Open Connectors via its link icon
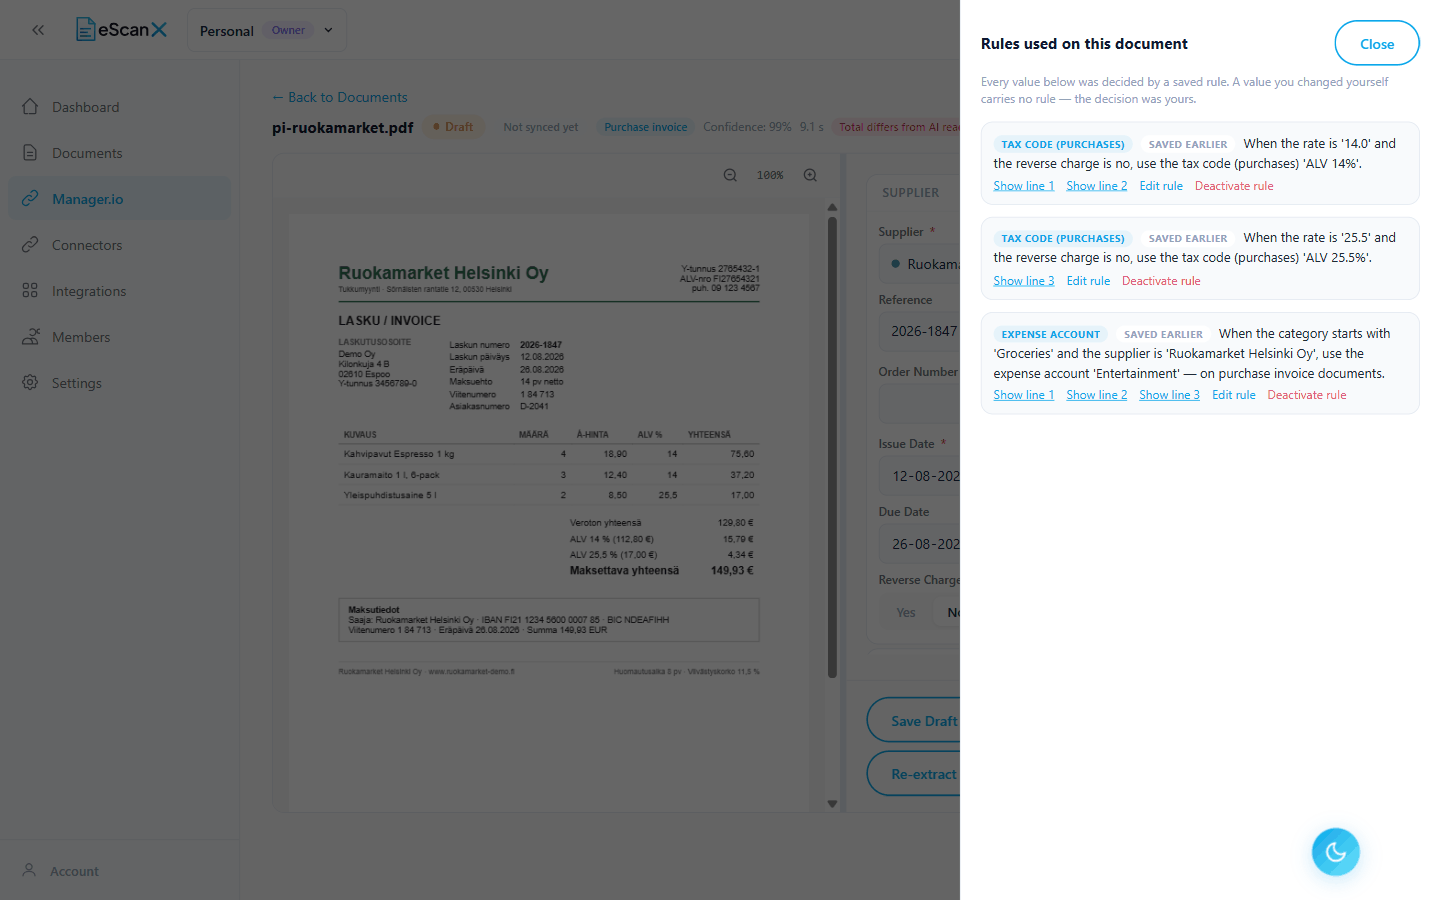The height and width of the screenshot is (900, 1440). pos(30,245)
